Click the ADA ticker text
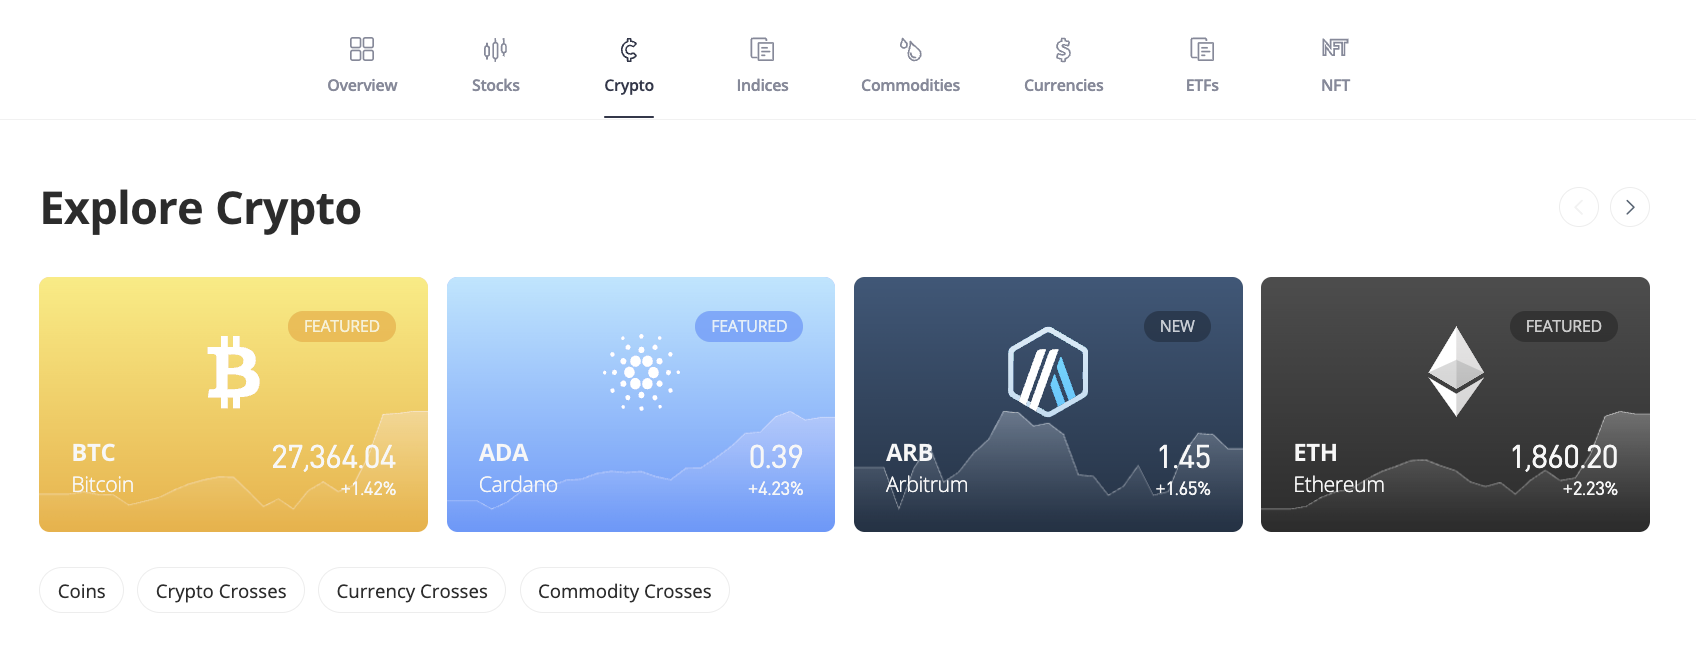The image size is (1696, 656). pos(503,453)
